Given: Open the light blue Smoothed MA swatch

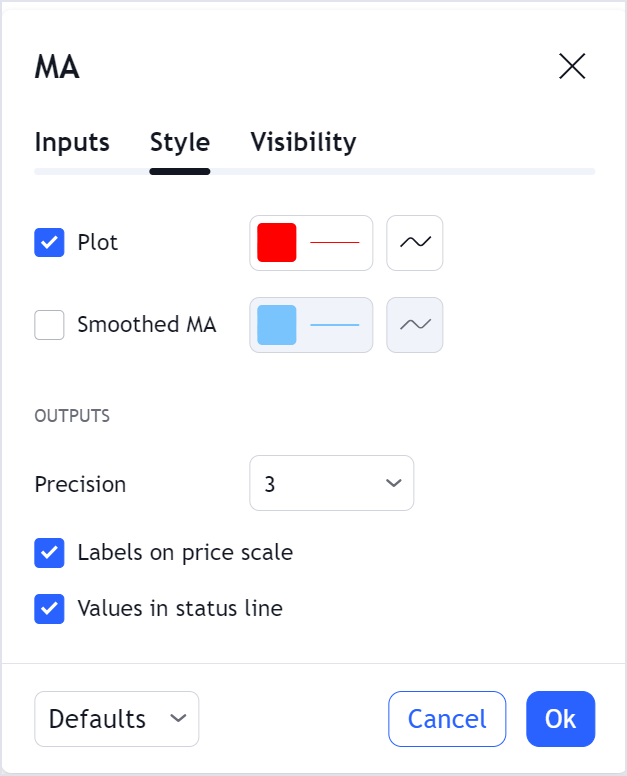Looking at the screenshot, I should 277,325.
